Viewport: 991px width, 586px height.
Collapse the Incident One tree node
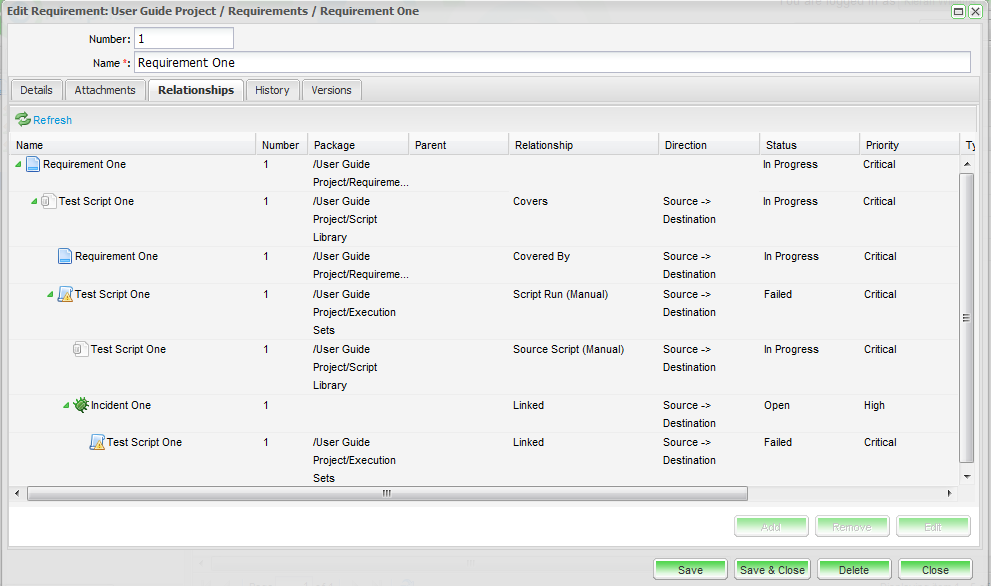click(x=67, y=406)
